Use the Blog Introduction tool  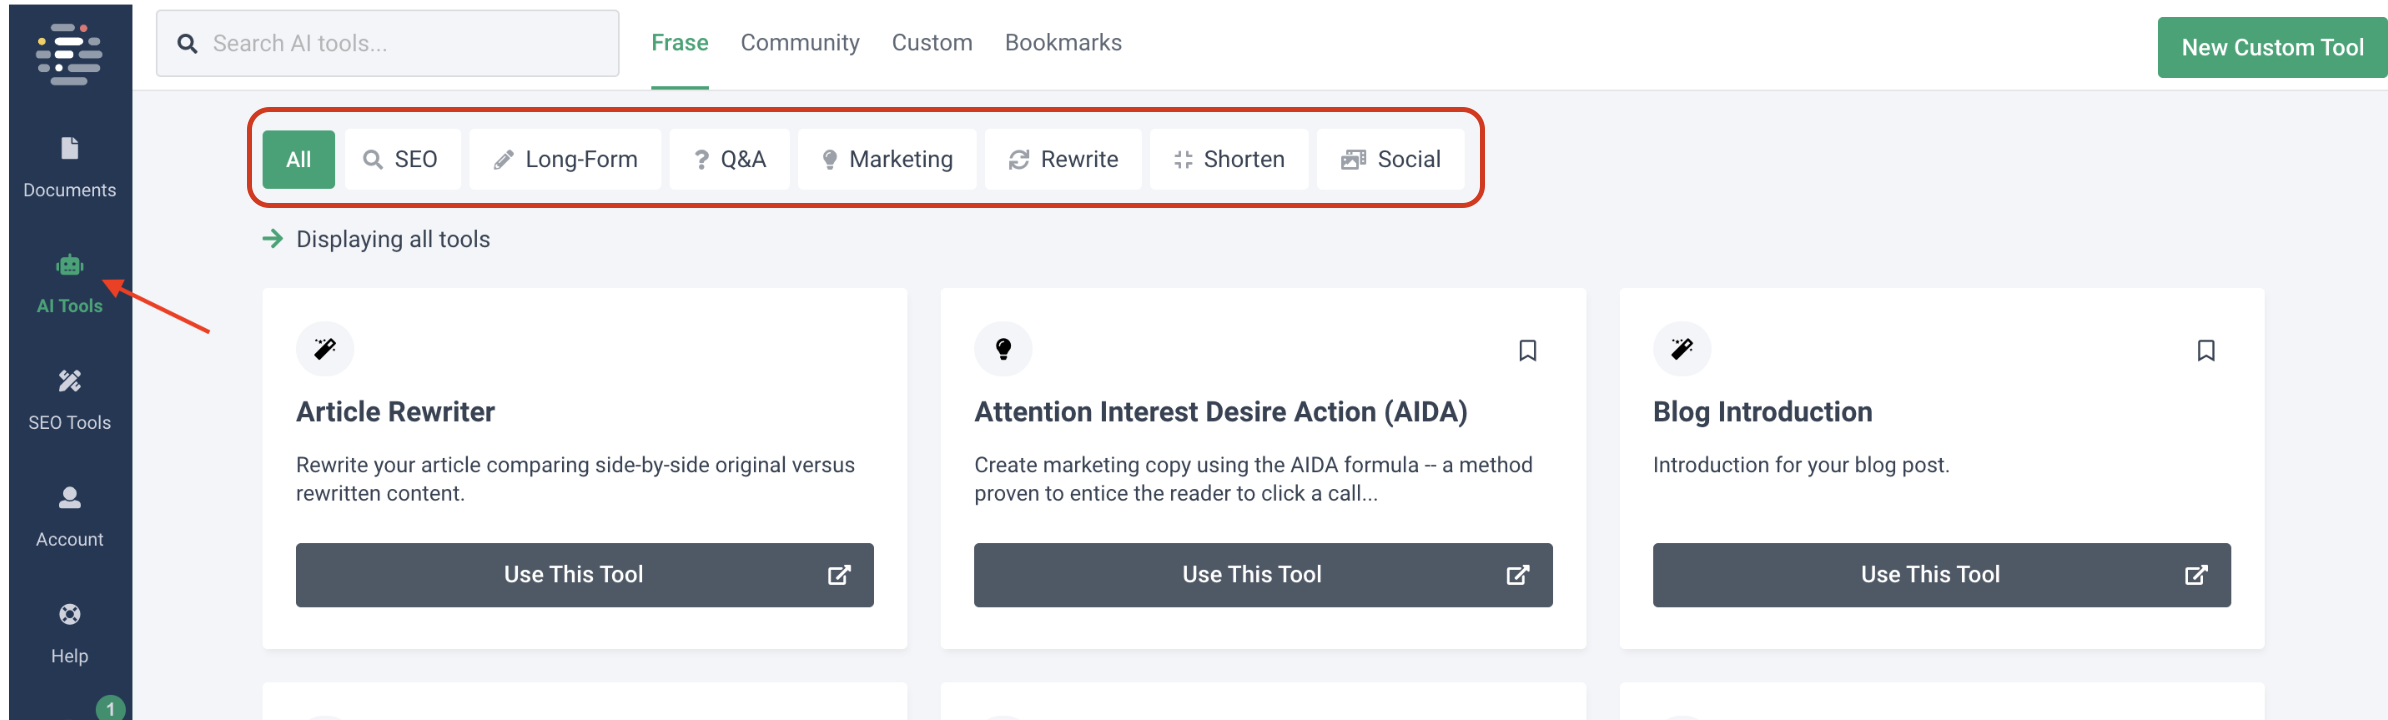(1940, 575)
